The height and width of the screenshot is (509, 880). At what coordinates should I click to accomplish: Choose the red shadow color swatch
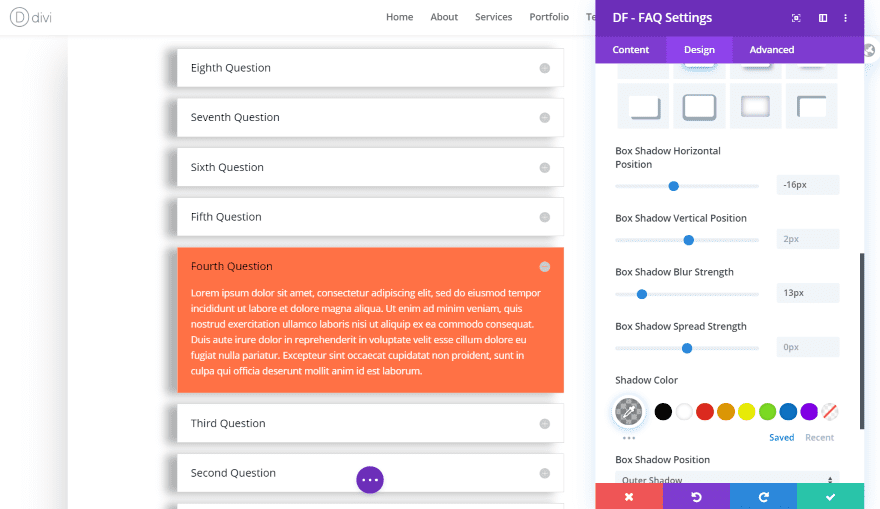(705, 411)
